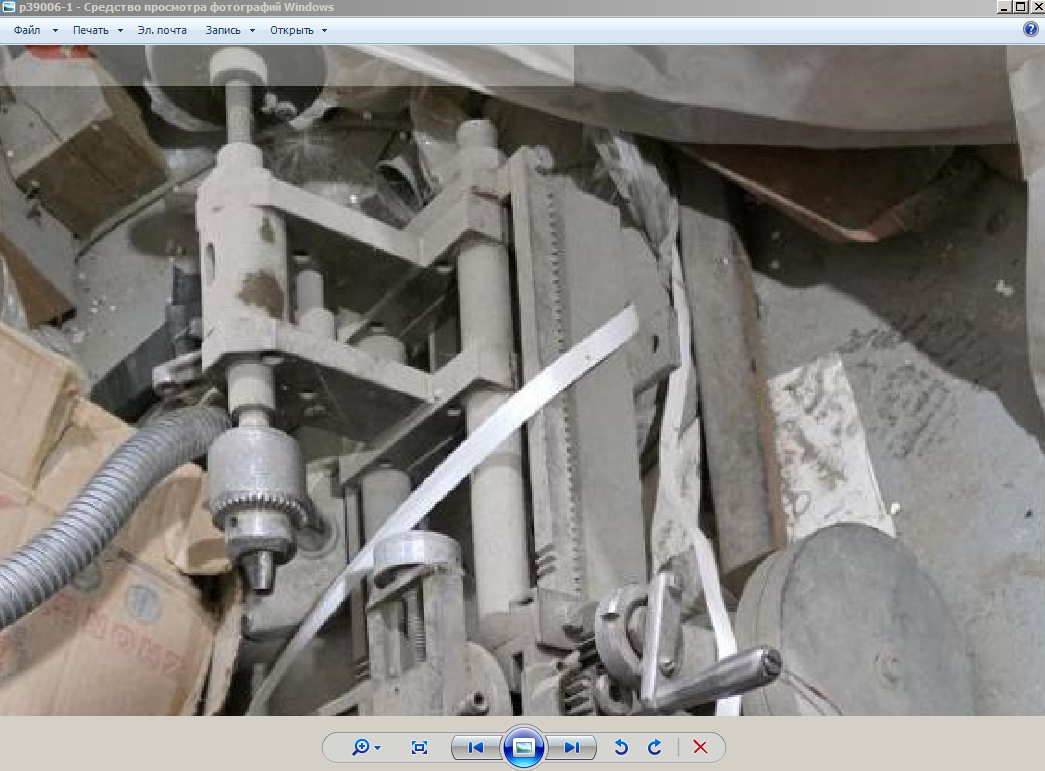Image resolution: width=1045 pixels, height=771 pixels.
Task: Close the photo viewer window
Action: point(1036,6)
